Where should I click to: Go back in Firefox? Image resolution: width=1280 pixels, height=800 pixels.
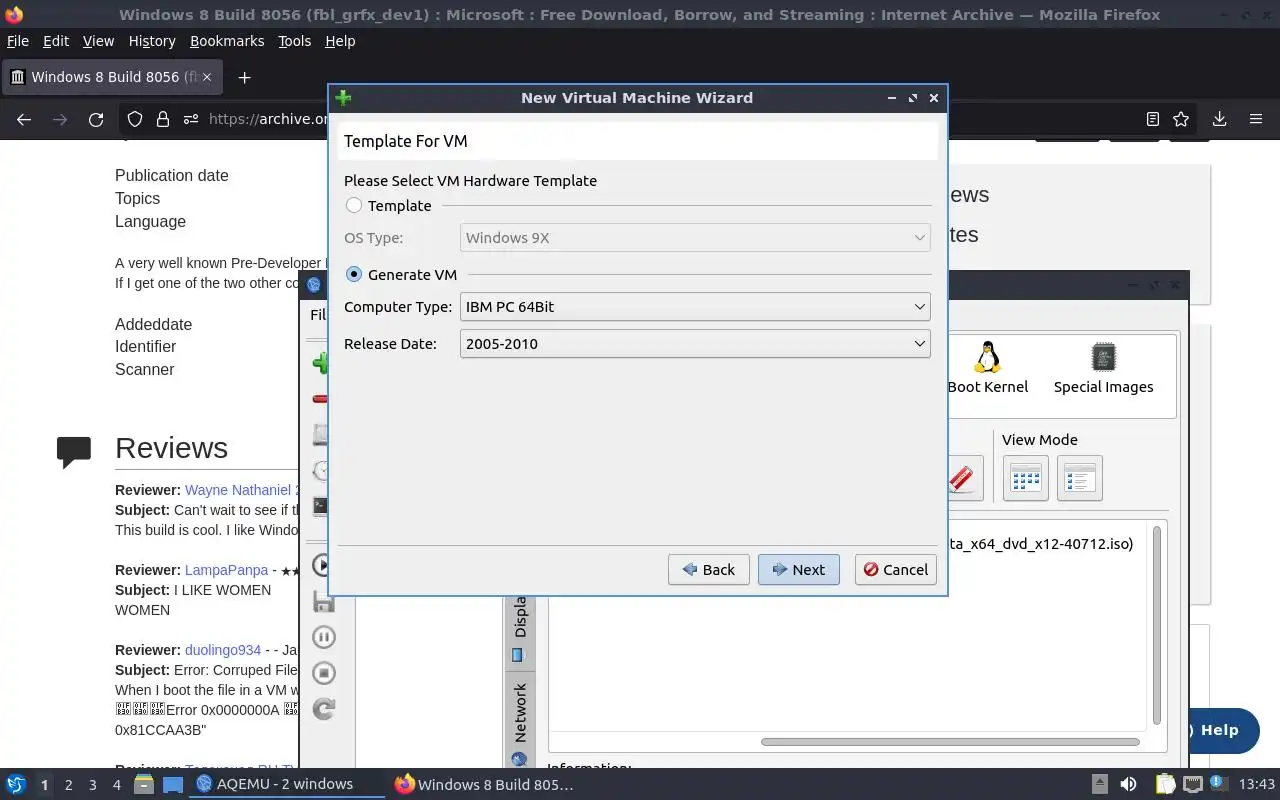(24, 119)
